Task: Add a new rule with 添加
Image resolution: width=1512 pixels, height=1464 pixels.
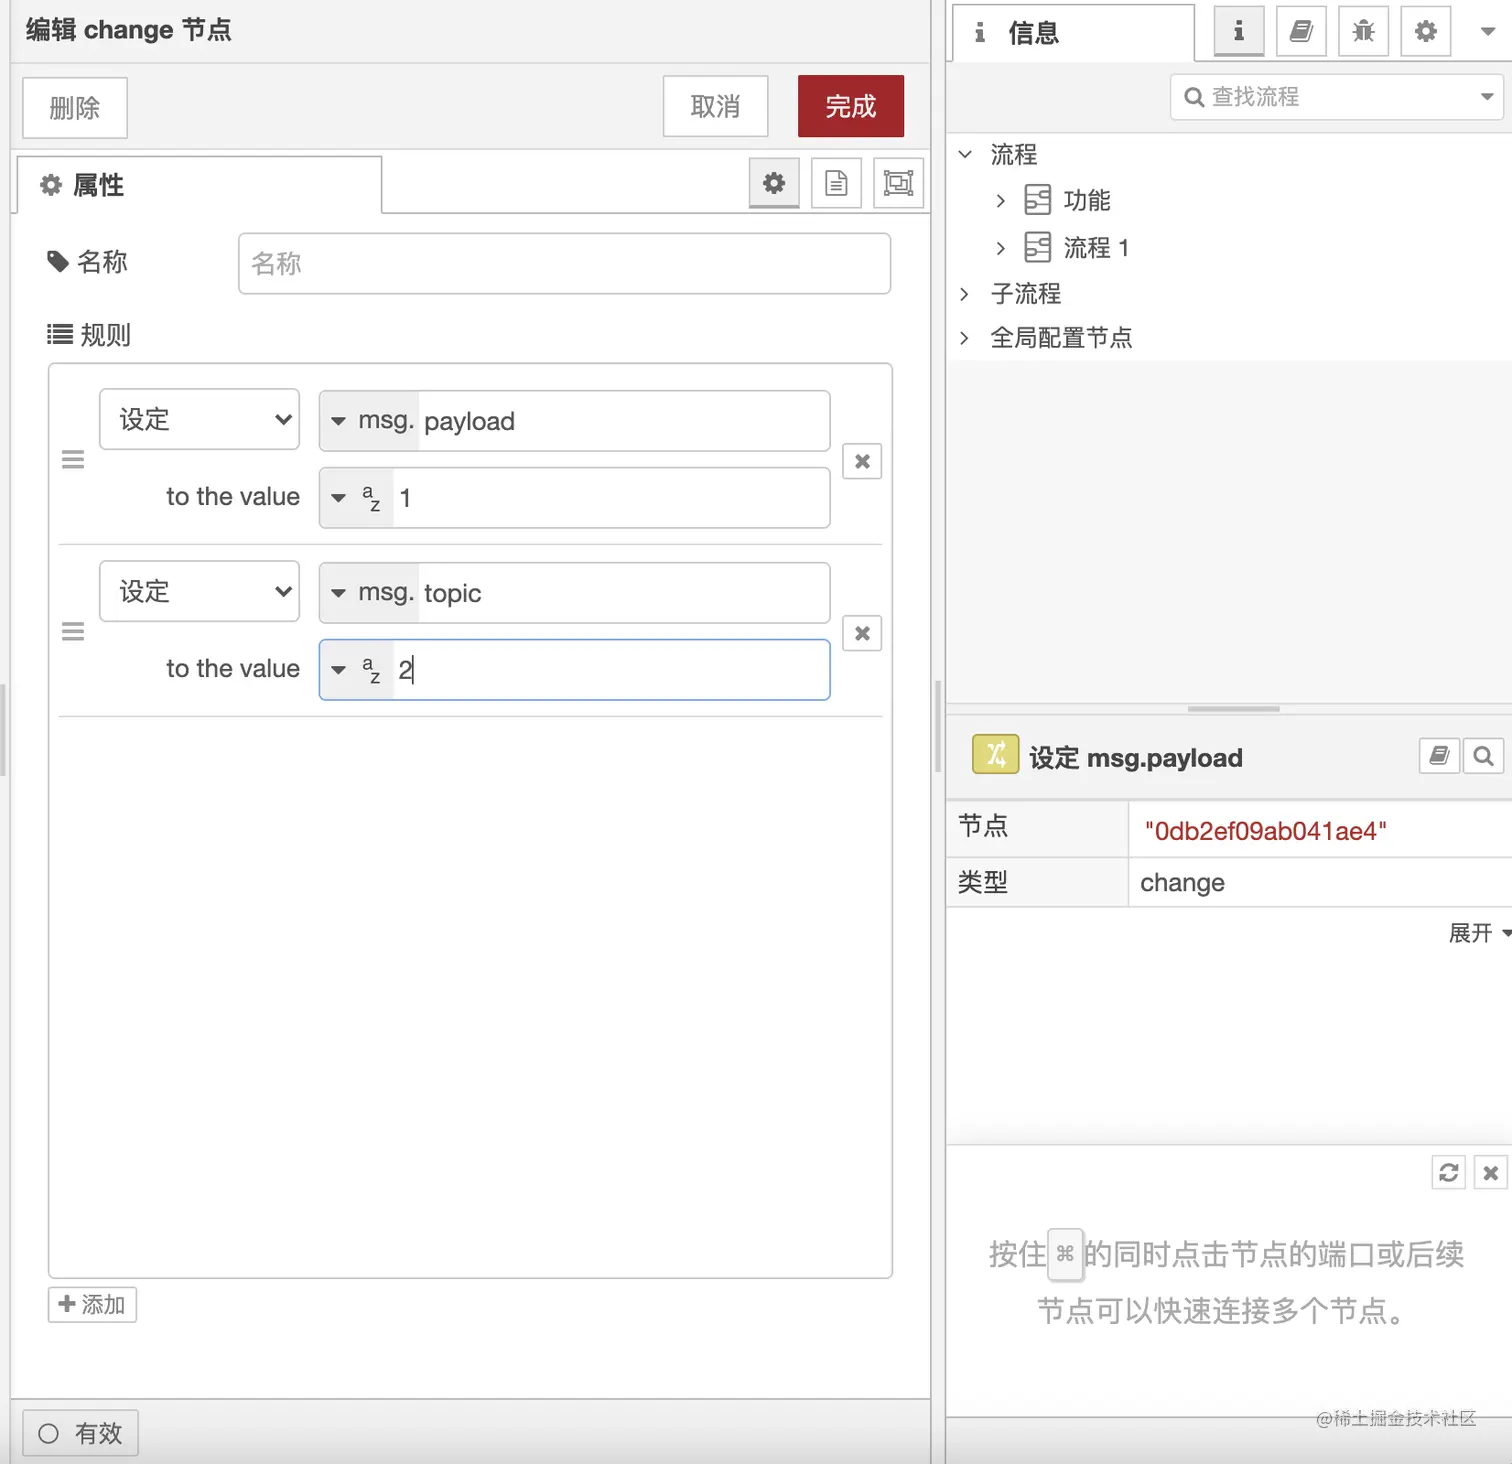Action: coord(92,1304)
